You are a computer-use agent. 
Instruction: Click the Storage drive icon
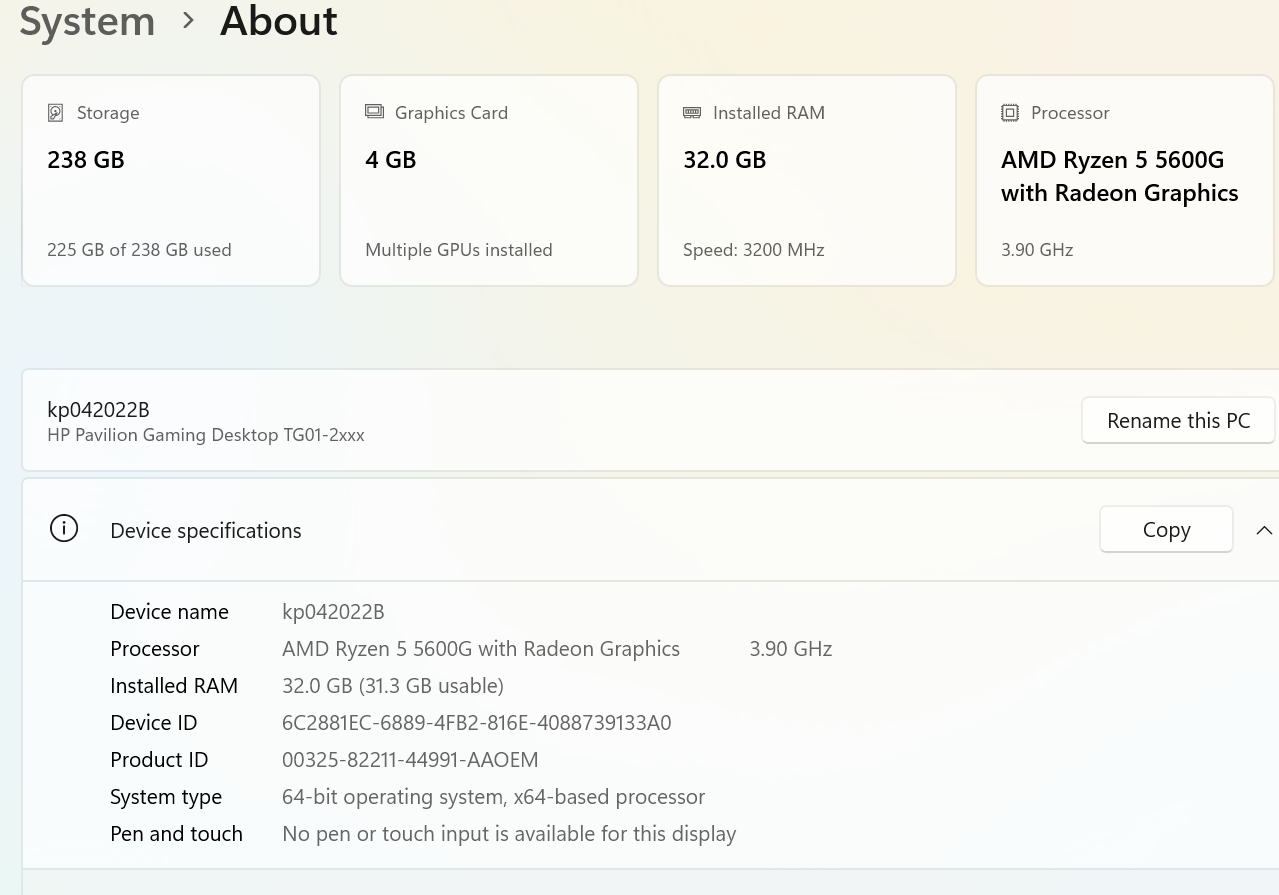click(56, 113)
